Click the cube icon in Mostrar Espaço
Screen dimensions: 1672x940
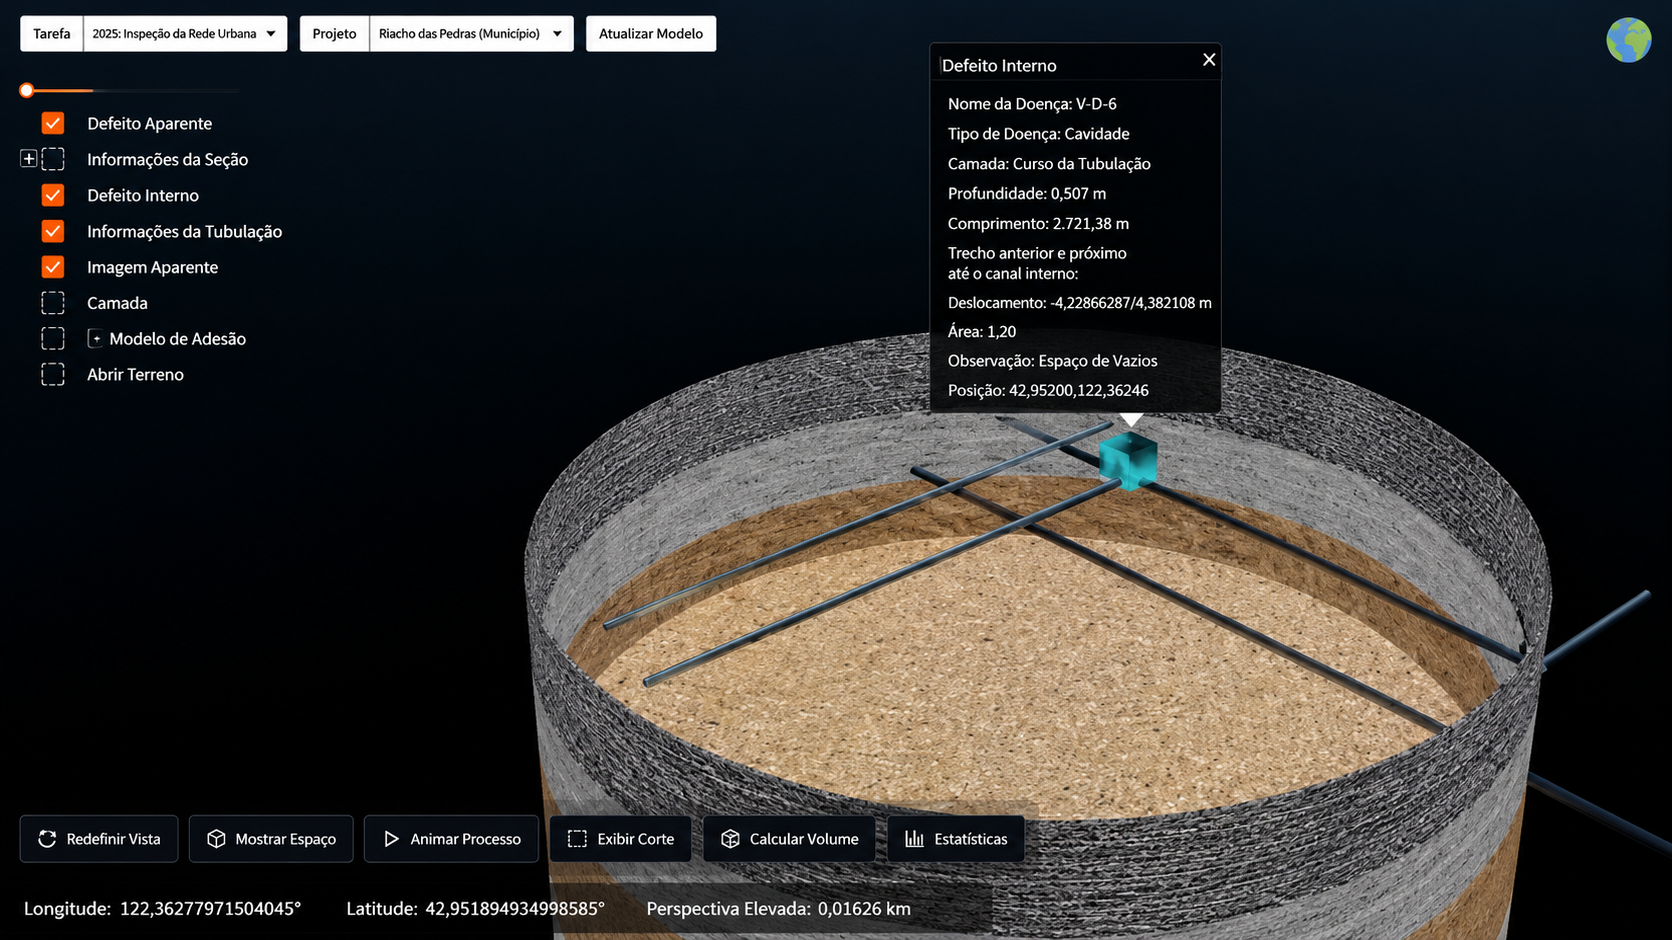tap(216, 839)
